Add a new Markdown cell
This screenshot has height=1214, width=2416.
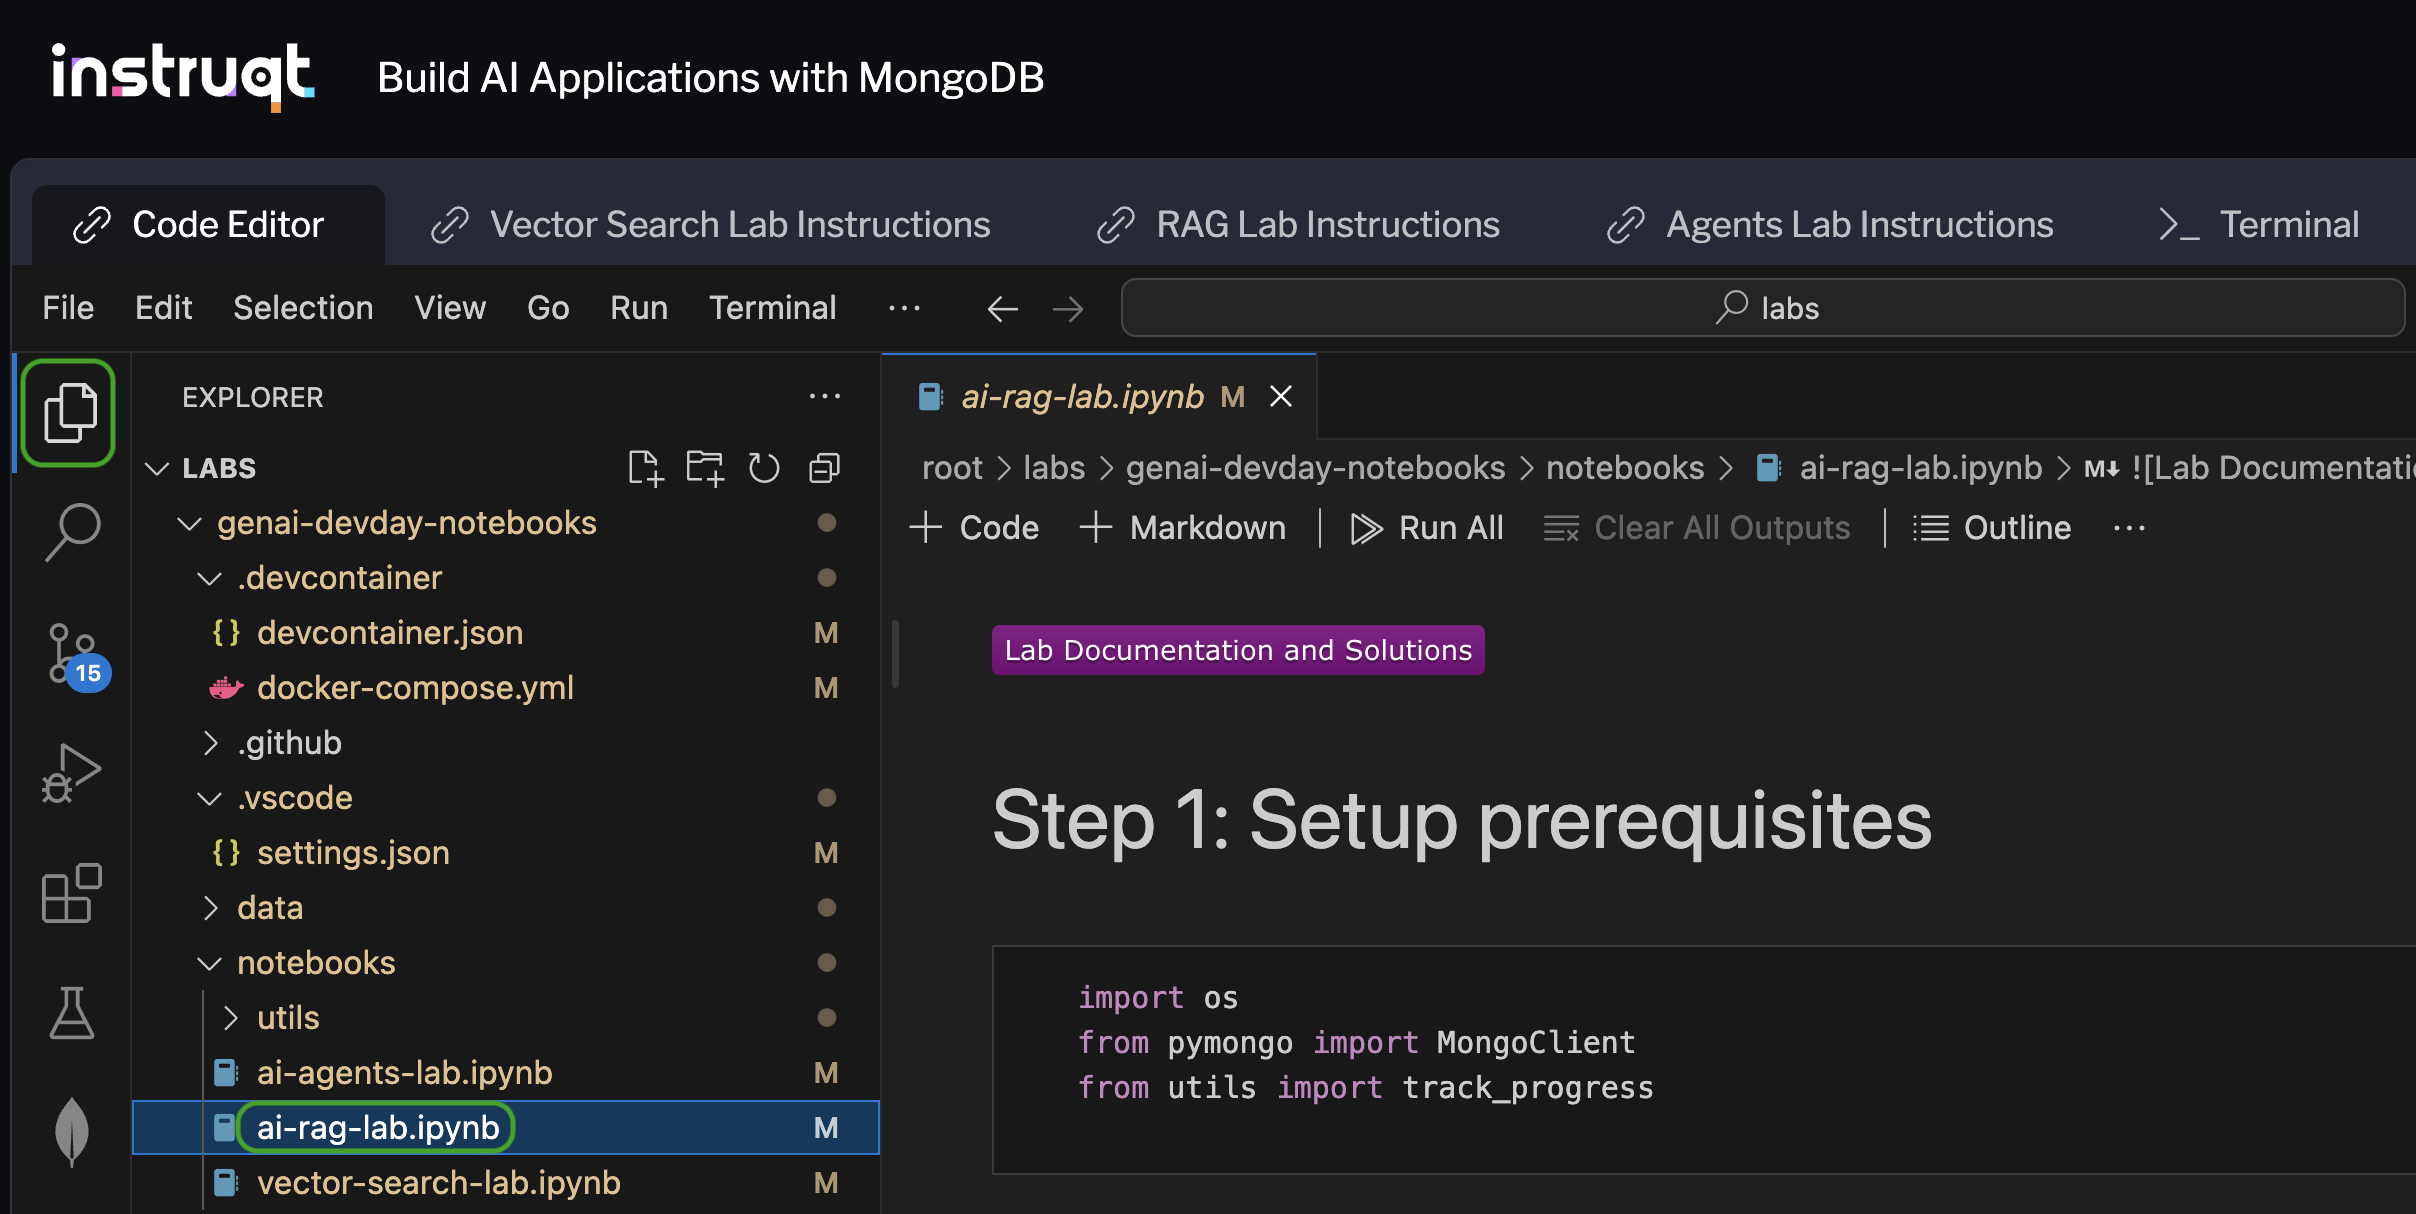1183,528
